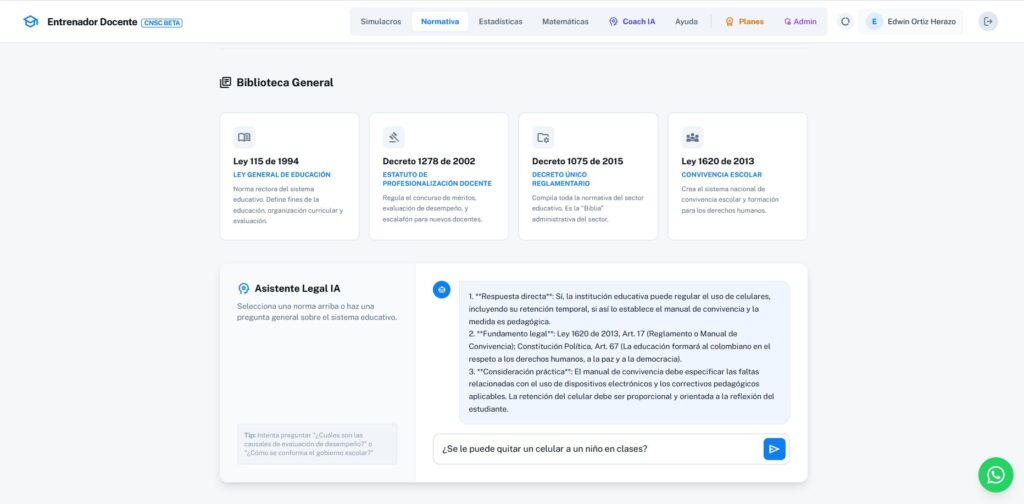This screenshot has width=1024, height=504.
Task: Open the Simulacros tab
Action: [380, 21]
